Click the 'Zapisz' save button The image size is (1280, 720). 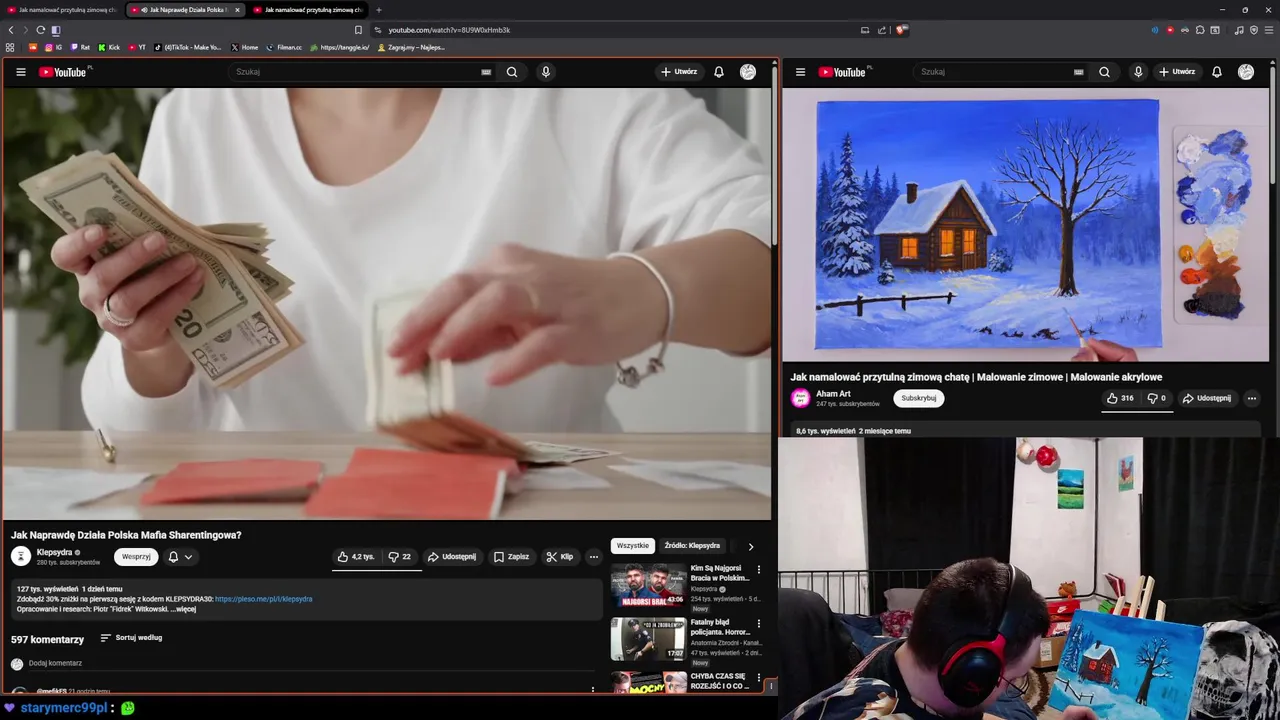click(x=512, y=557)
